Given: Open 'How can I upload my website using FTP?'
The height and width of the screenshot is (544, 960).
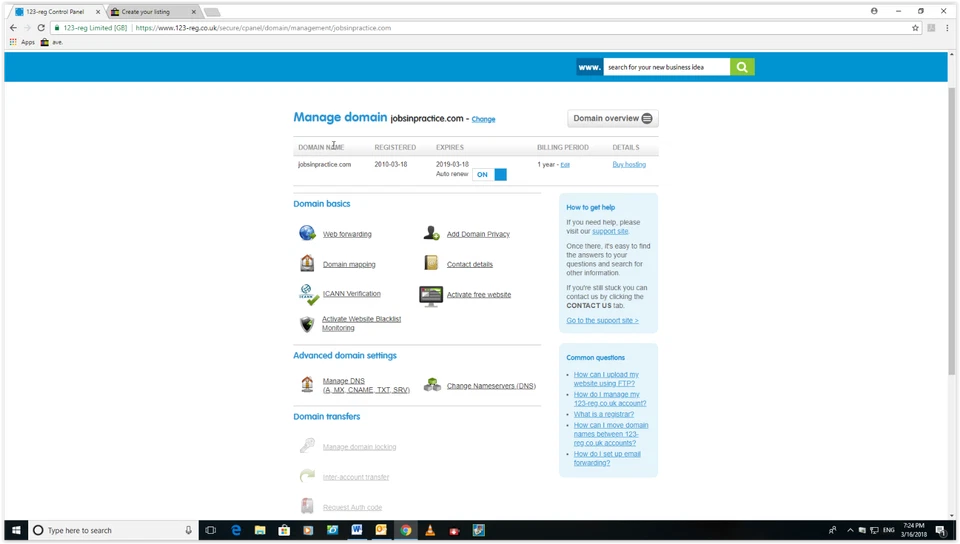Looking at the screenshot, I should click(x=606, y=379).
